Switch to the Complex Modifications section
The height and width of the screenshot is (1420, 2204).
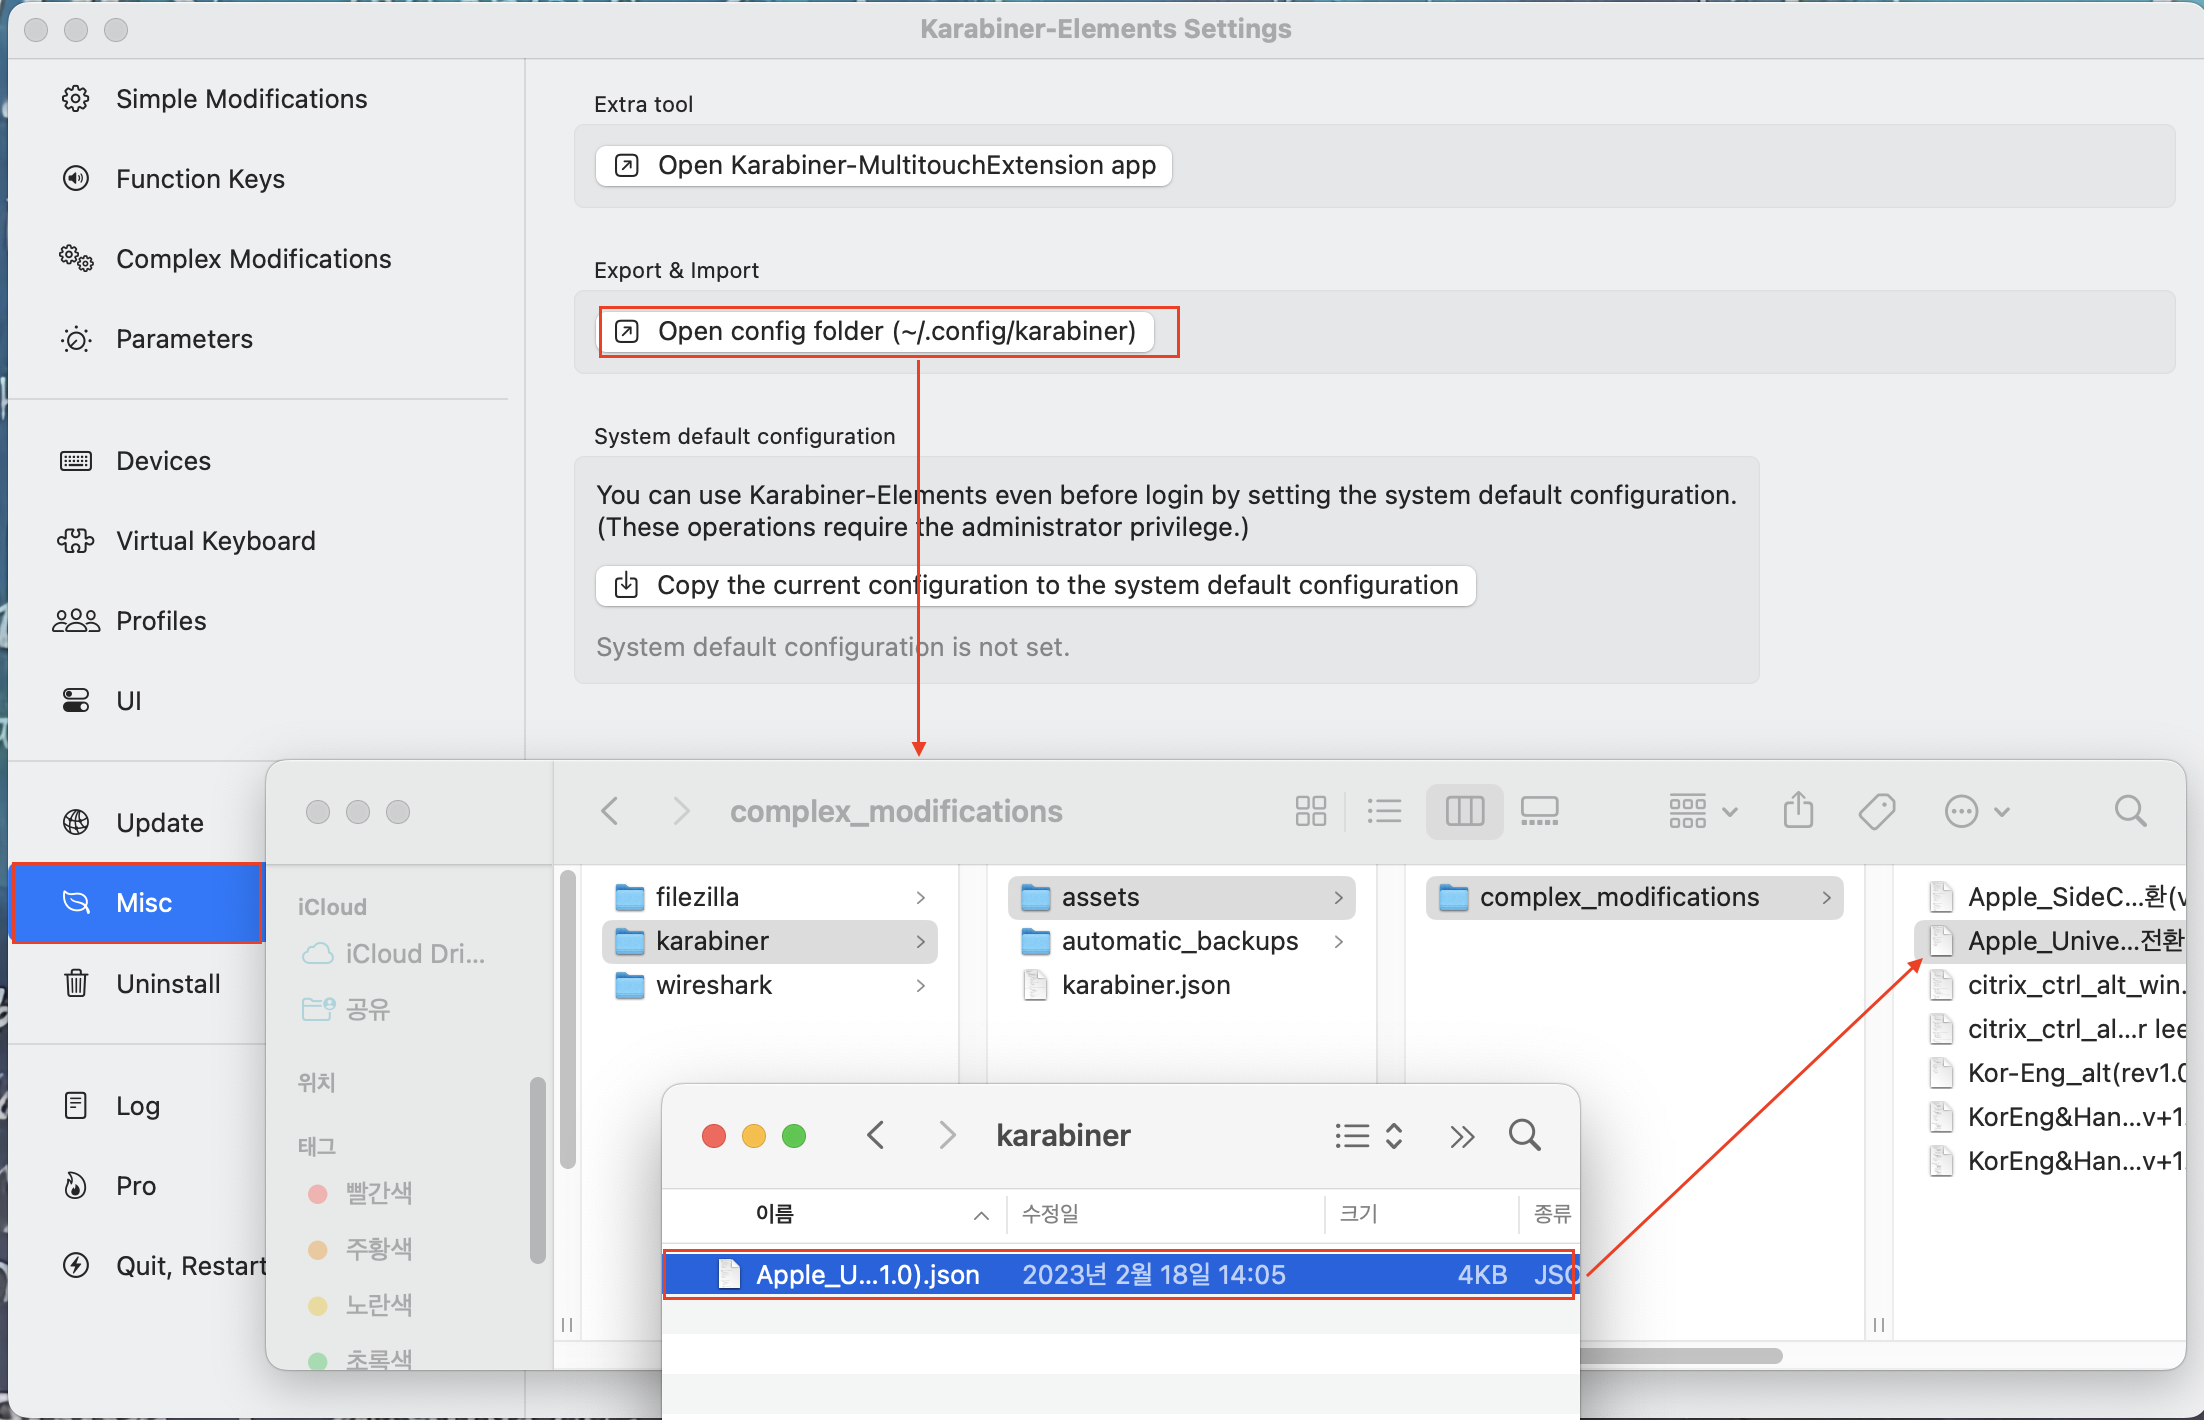253,258
